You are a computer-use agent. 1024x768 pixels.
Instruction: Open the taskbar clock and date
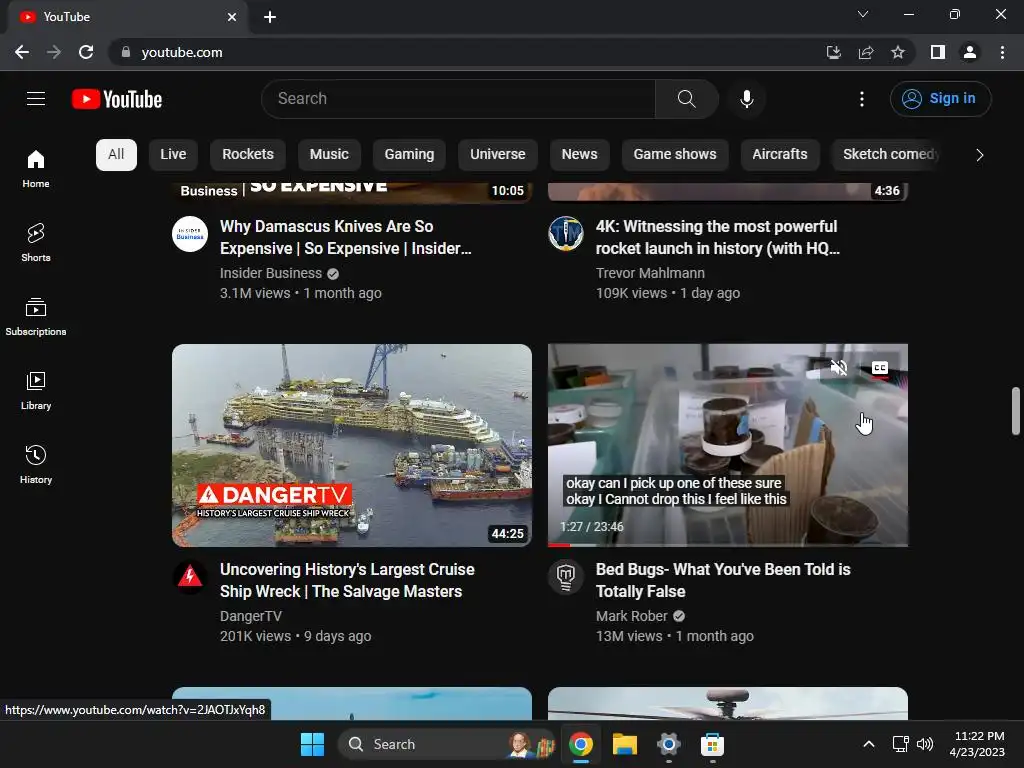click(x=978, y=744)
